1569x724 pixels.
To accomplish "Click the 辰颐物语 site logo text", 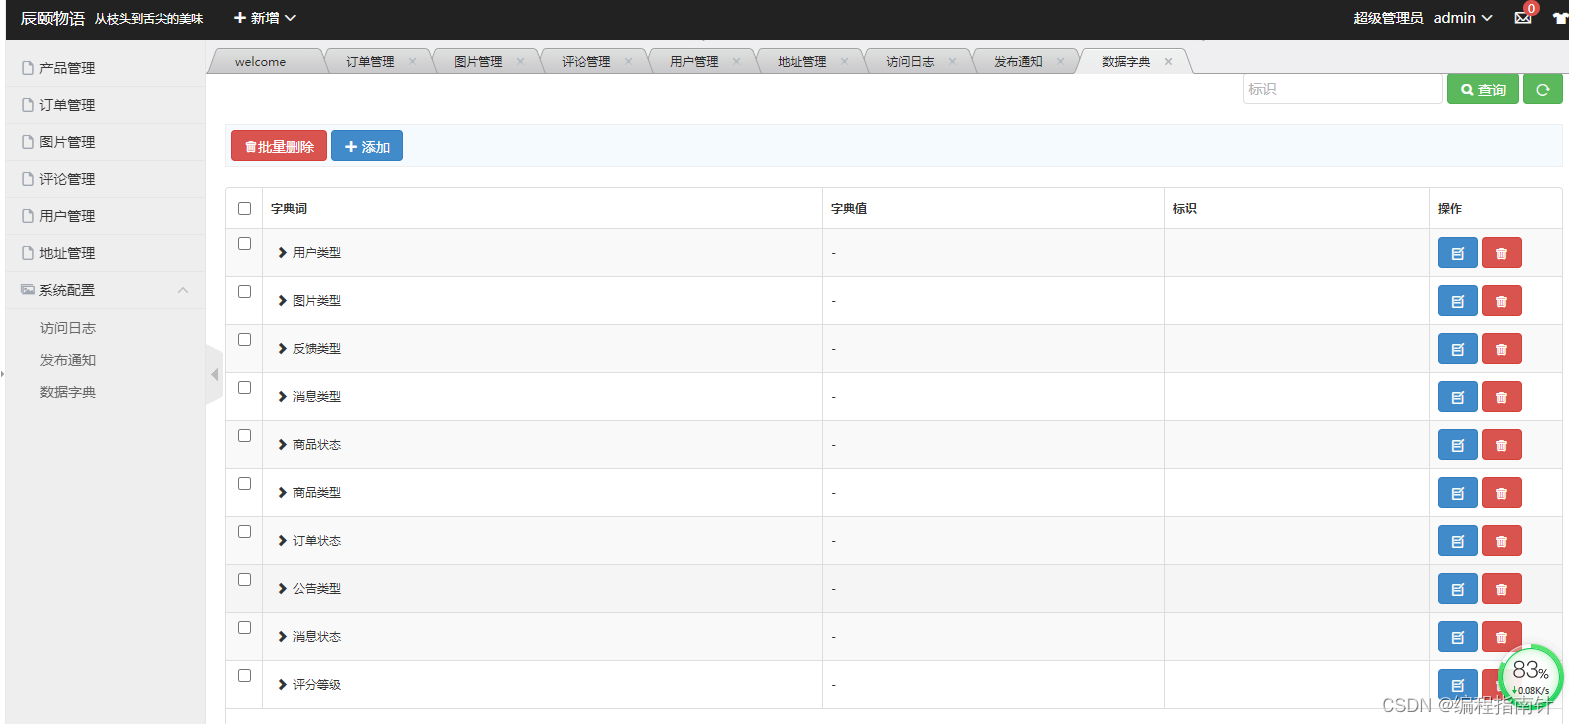I will click(x=53, y=18).
